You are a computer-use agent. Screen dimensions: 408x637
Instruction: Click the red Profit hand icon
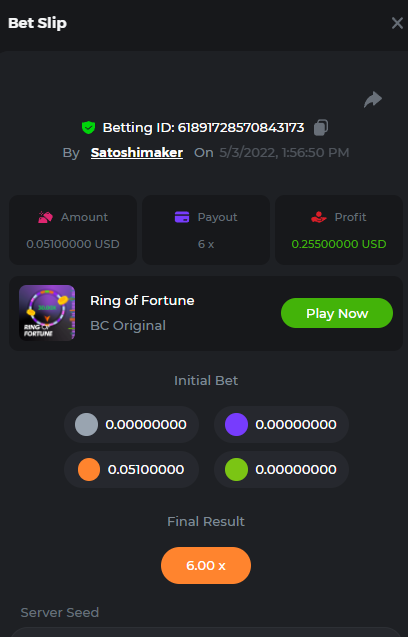point(319,217)
